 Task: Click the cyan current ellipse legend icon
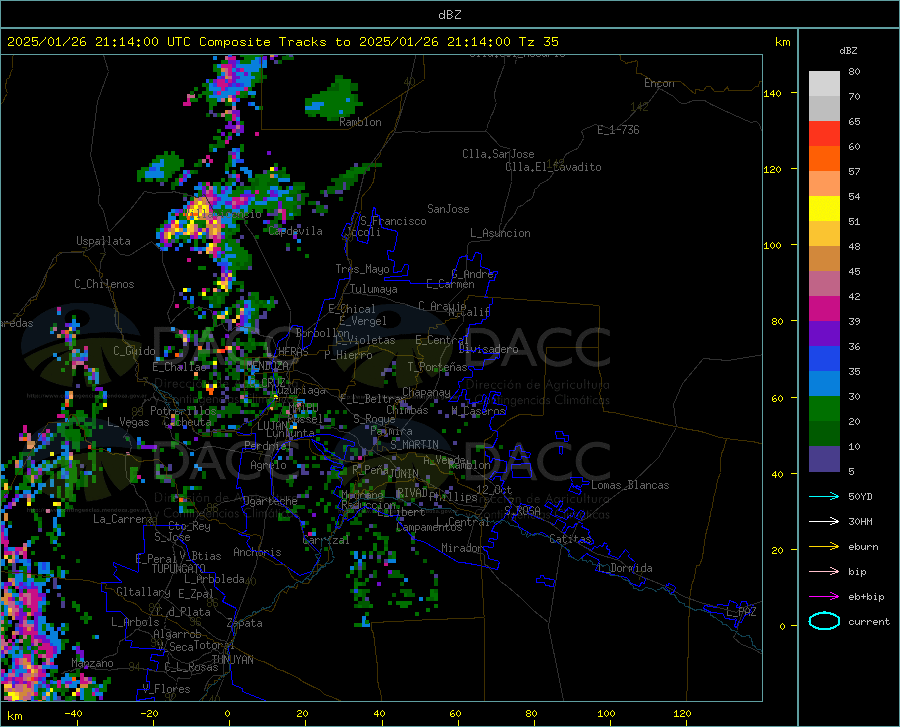click(x=824, y=621)
